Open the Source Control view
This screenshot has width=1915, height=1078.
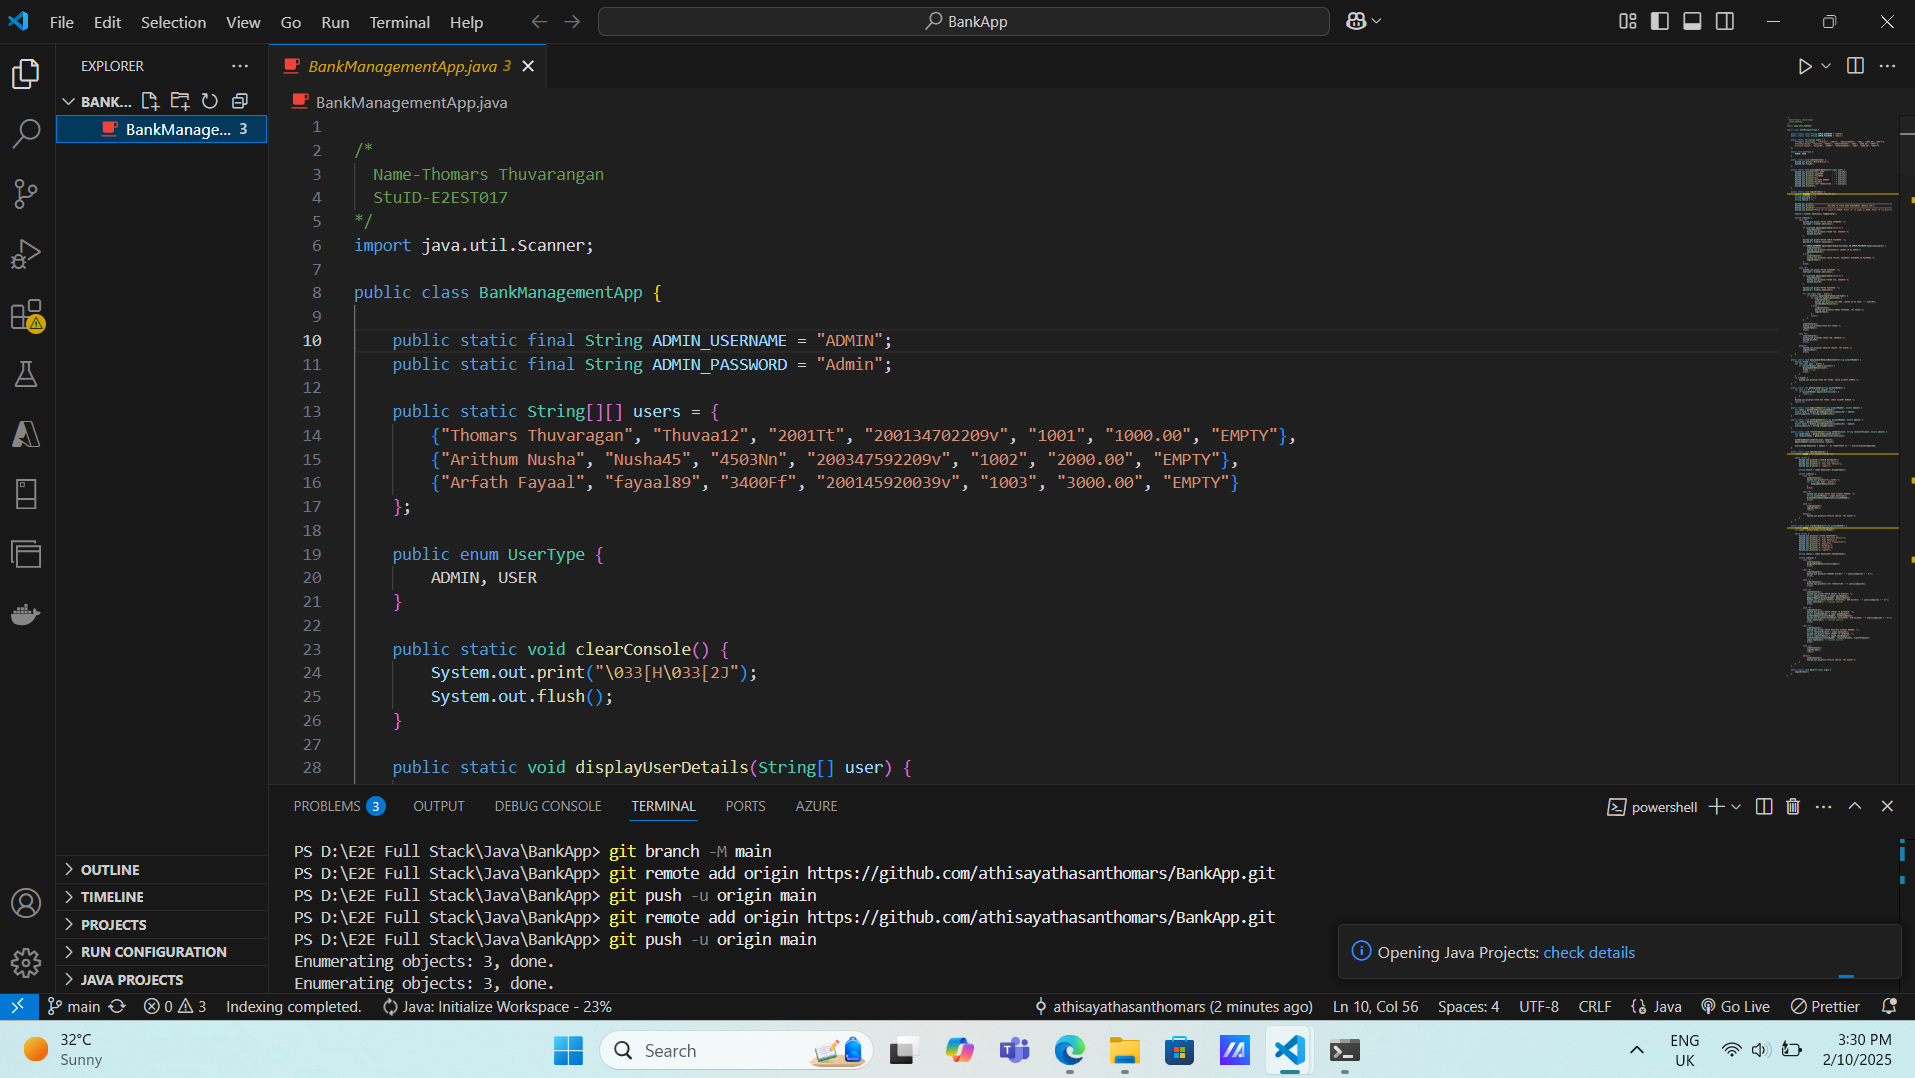tap(26, 193)
